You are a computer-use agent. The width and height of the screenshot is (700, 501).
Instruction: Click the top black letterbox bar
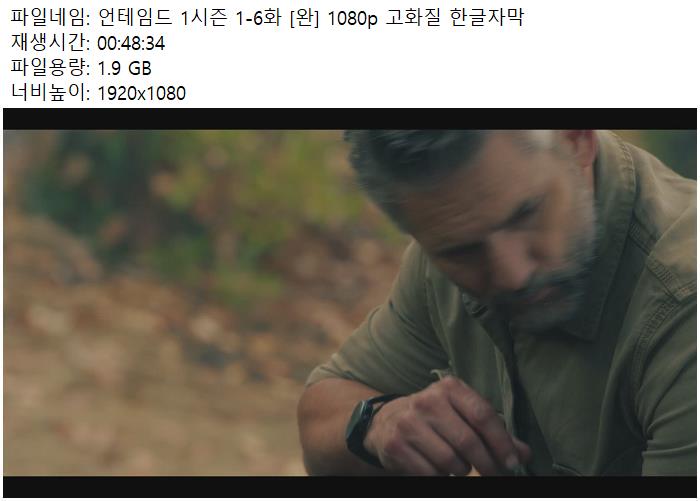coord(350,119)
